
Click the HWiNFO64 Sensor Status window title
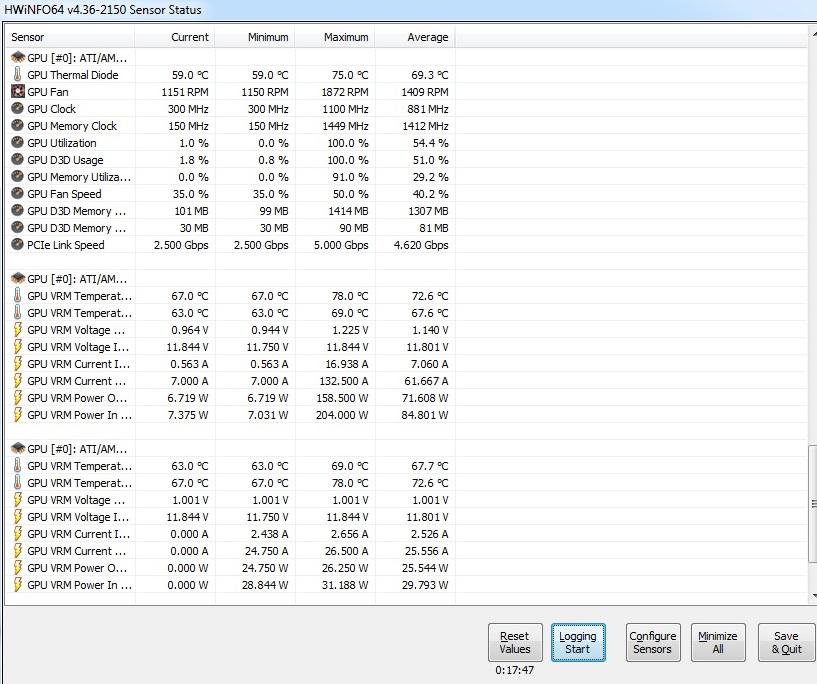click(x=103, y=9)
